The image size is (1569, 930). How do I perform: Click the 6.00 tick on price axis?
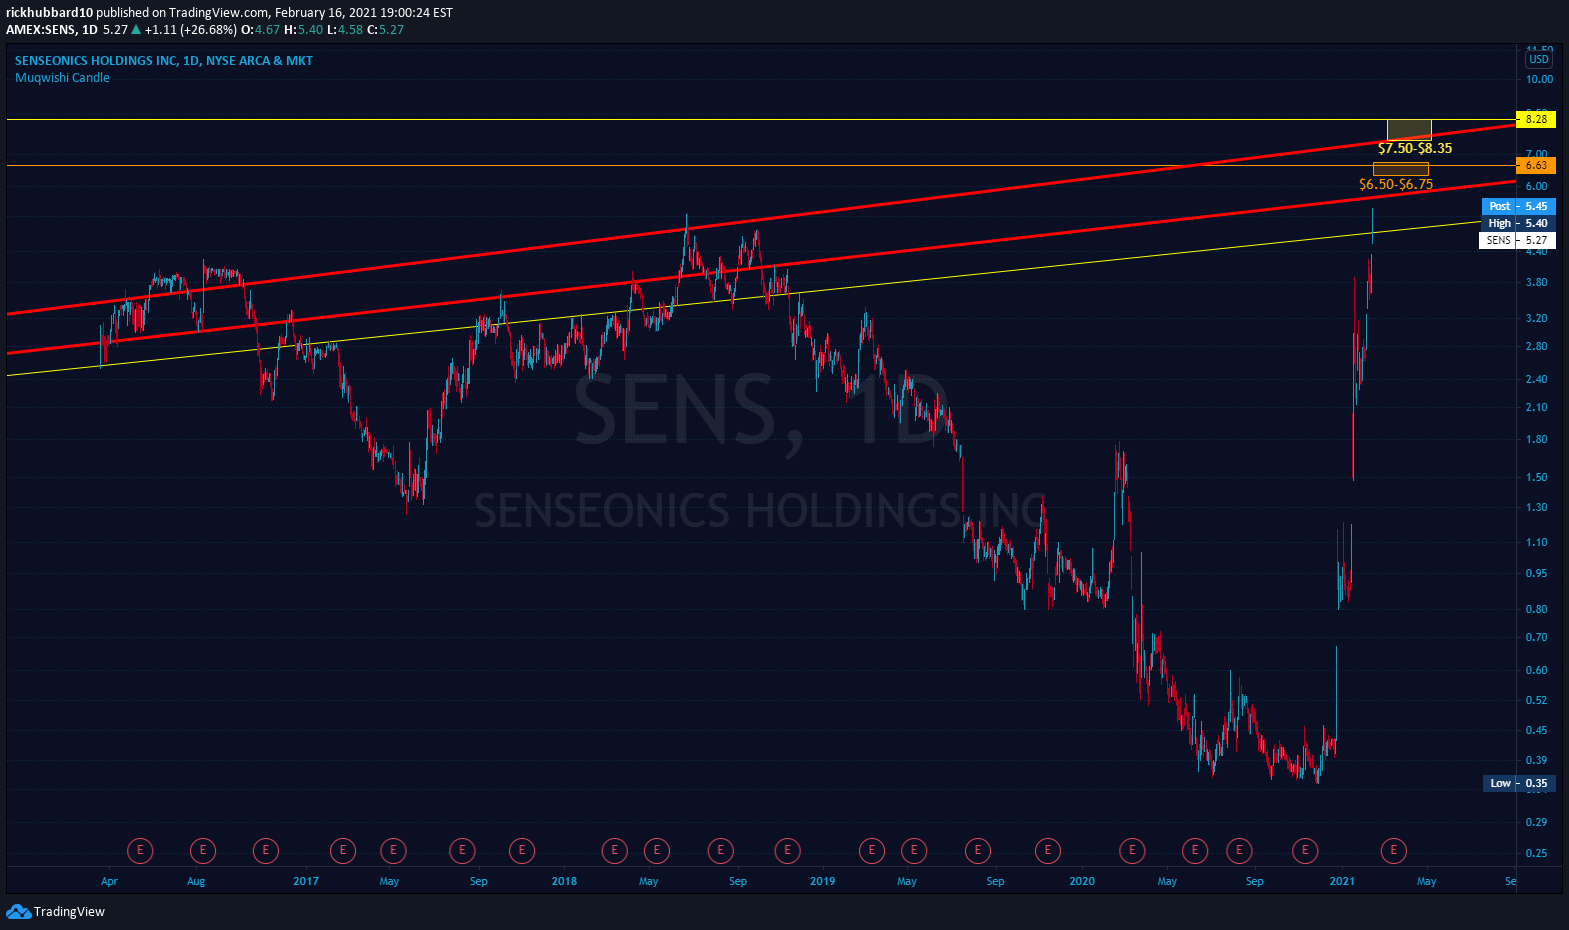(x=1537, y=186)
